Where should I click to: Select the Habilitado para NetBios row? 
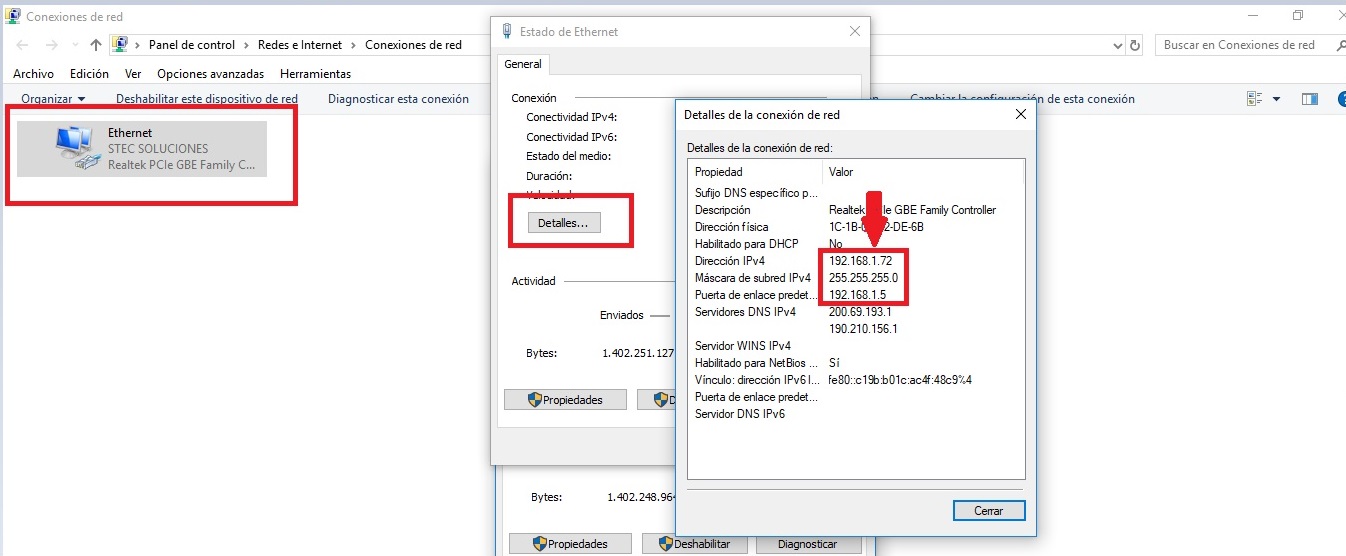856,363
